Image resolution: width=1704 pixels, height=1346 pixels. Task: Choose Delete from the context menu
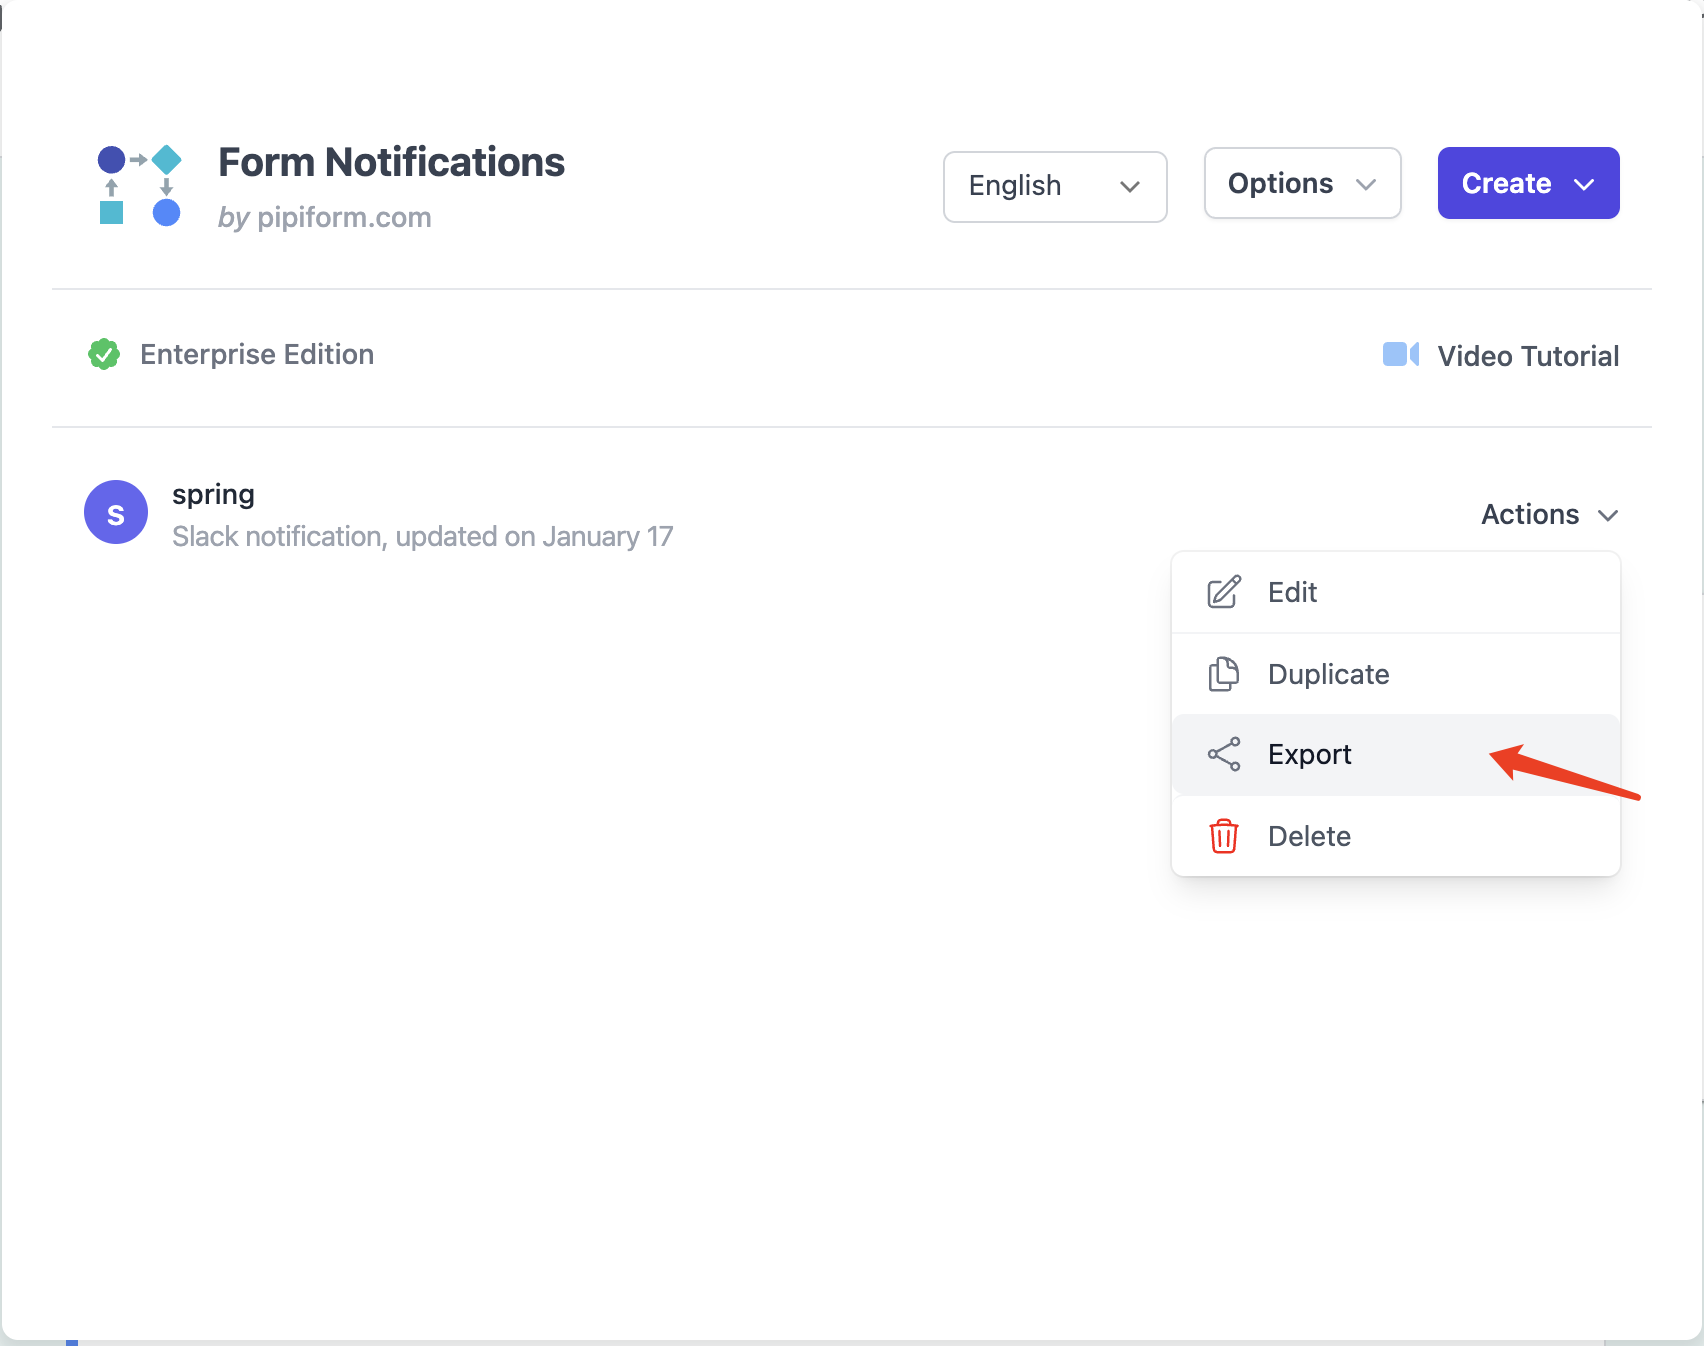pos(1309,836)
